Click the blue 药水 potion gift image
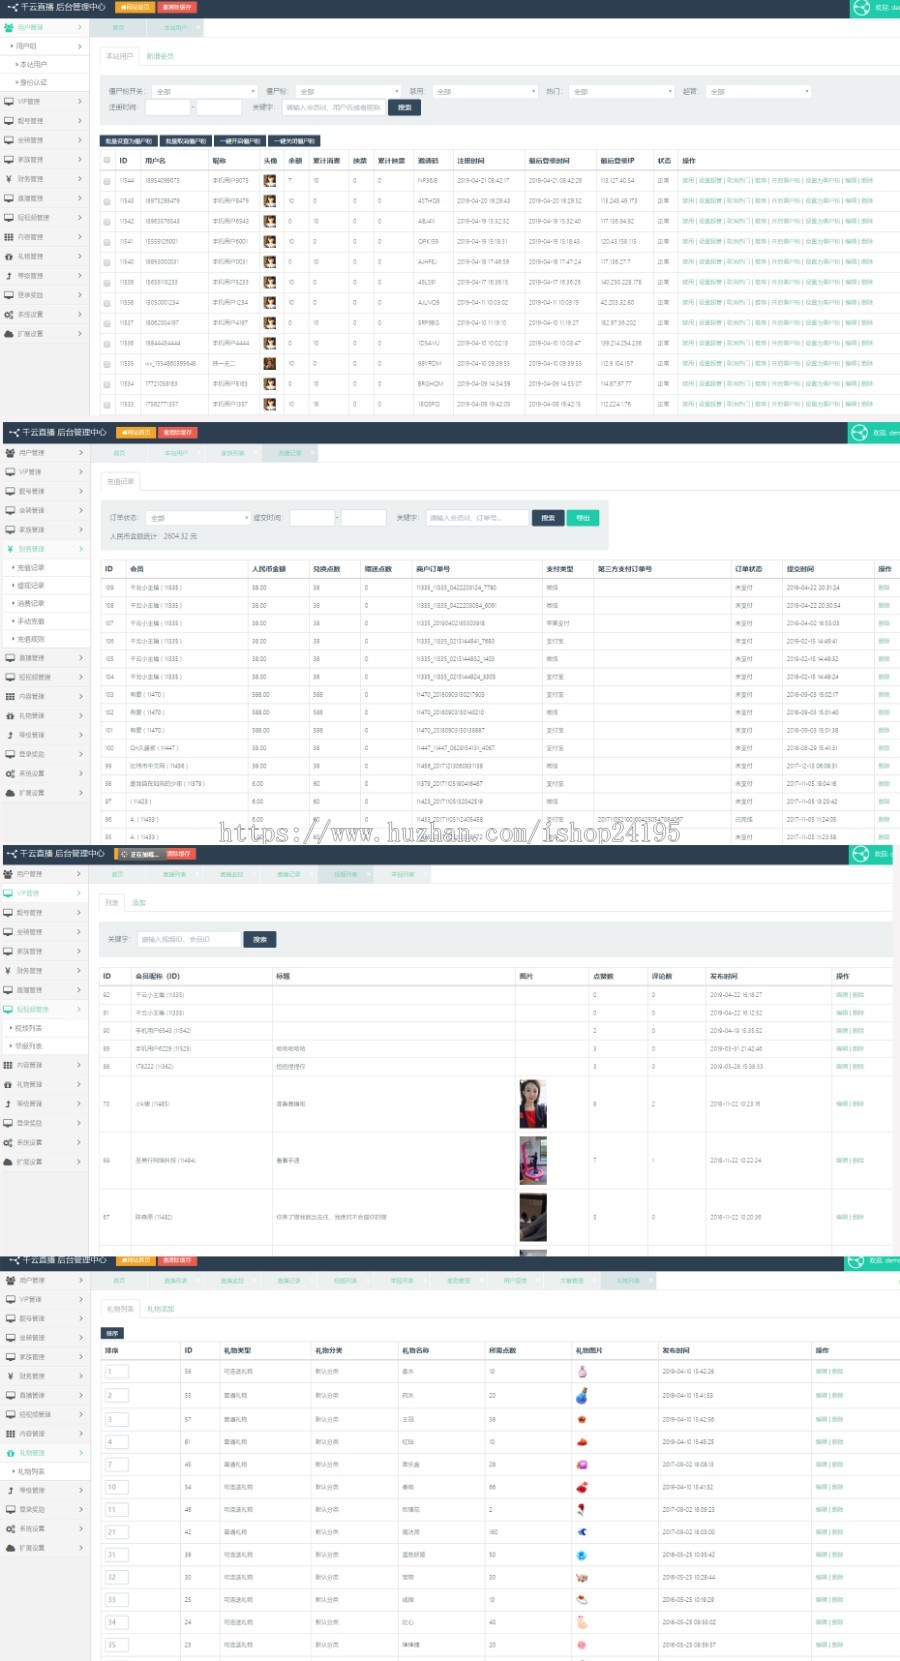Screen dimensions: 900x1661 coord(582,1395)
